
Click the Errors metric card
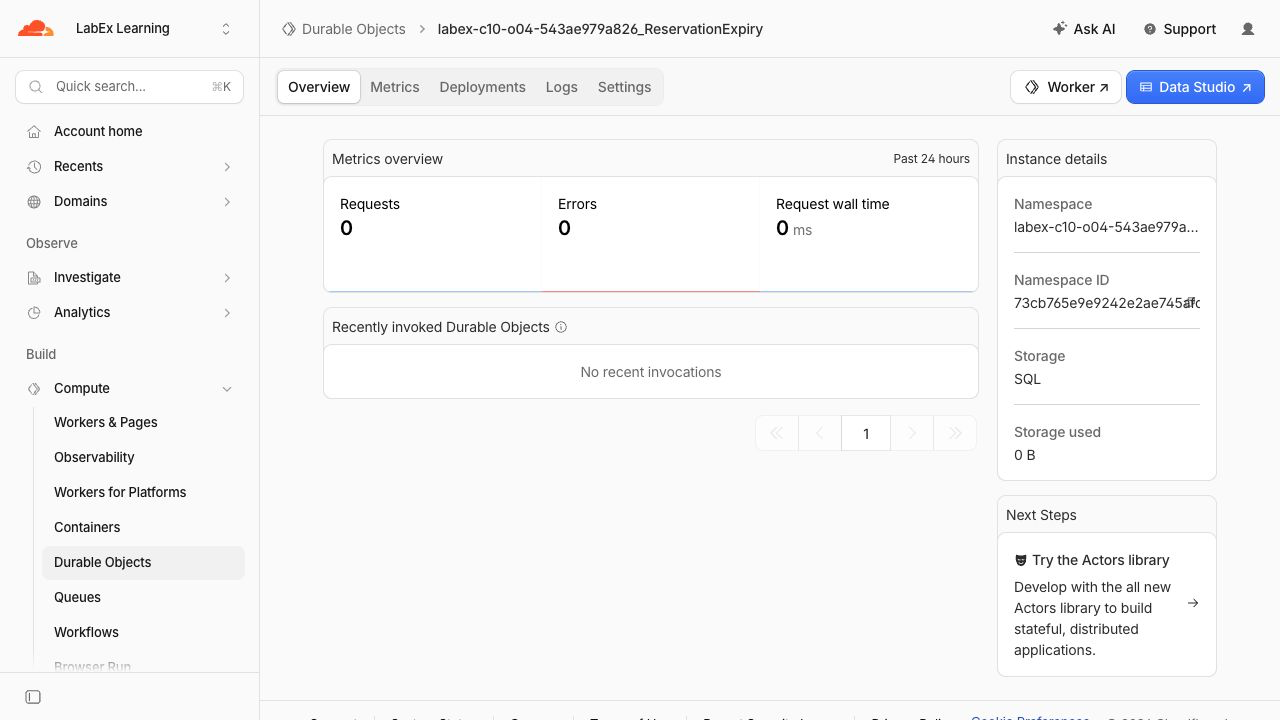pos(650,234)
